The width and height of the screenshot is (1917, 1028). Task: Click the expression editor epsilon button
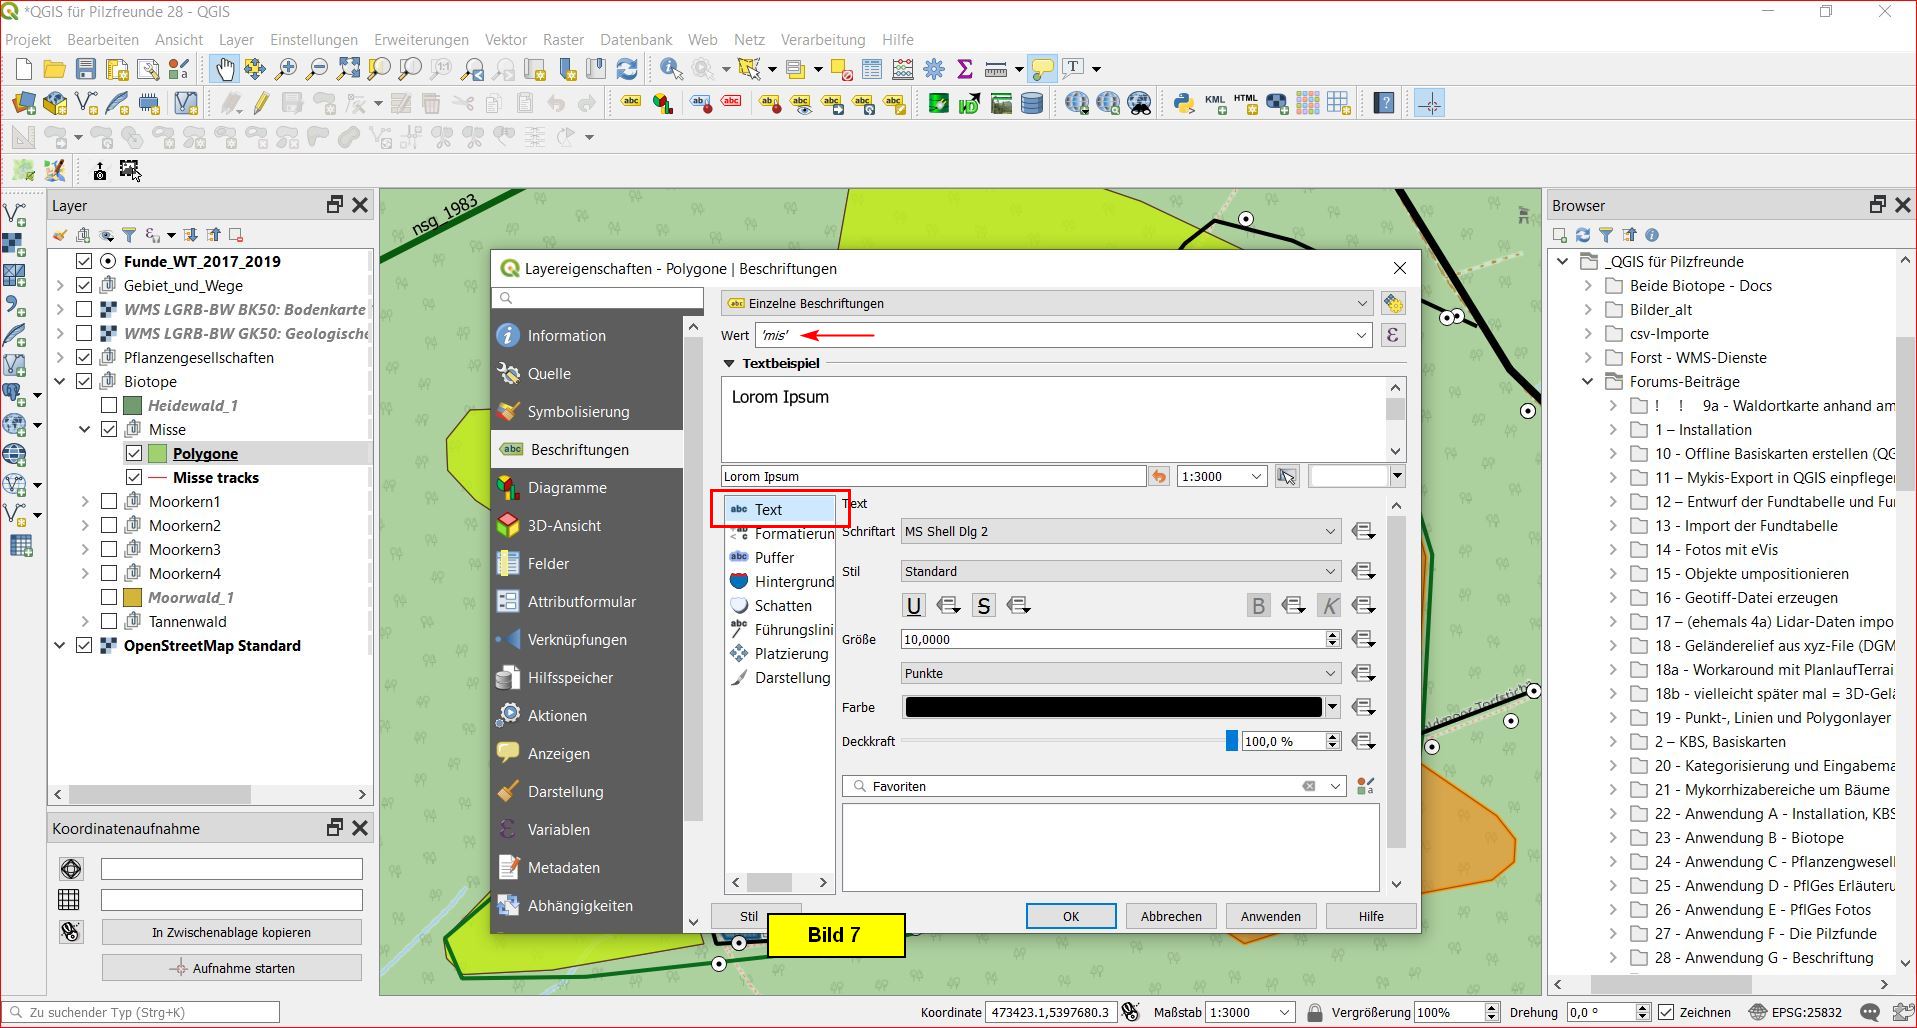tap(1392, 335)
